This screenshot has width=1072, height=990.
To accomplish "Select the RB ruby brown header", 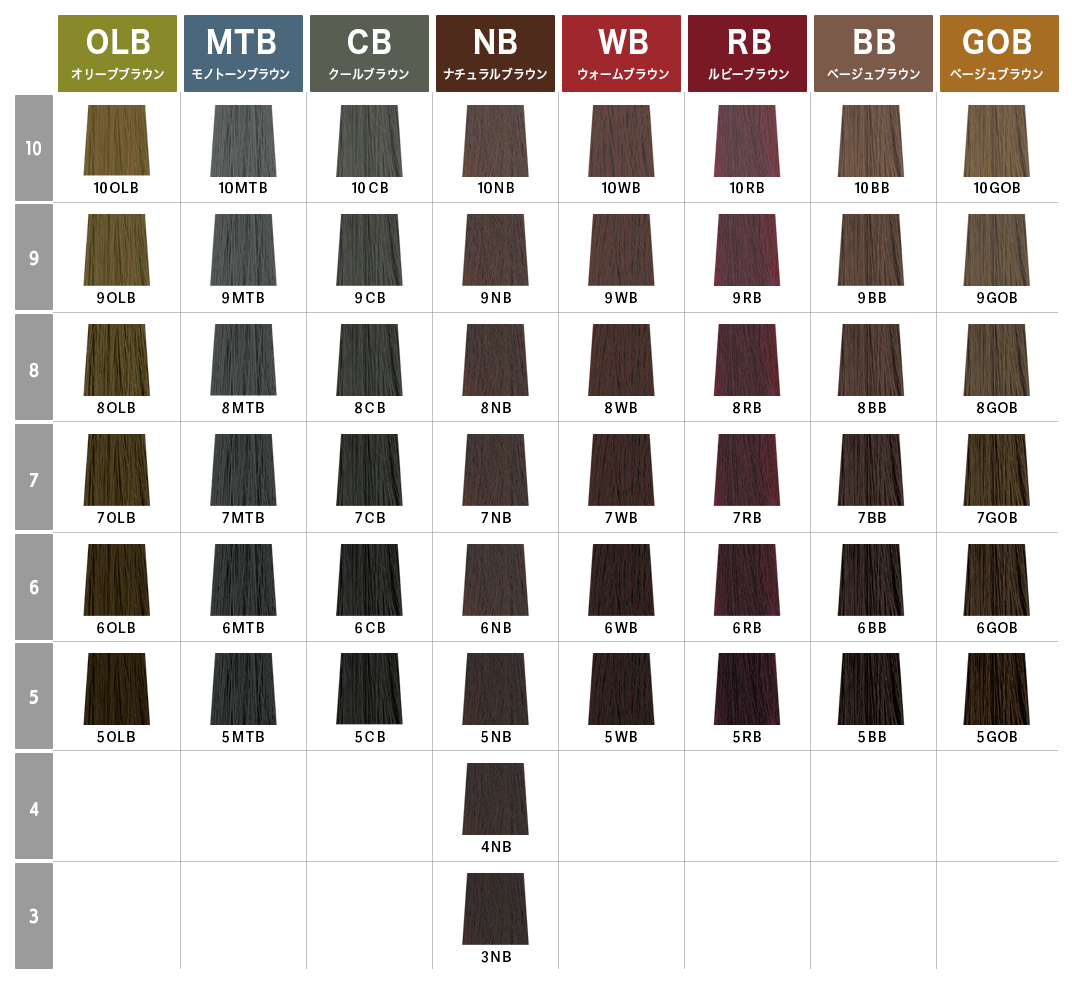I will pos(747,53).
